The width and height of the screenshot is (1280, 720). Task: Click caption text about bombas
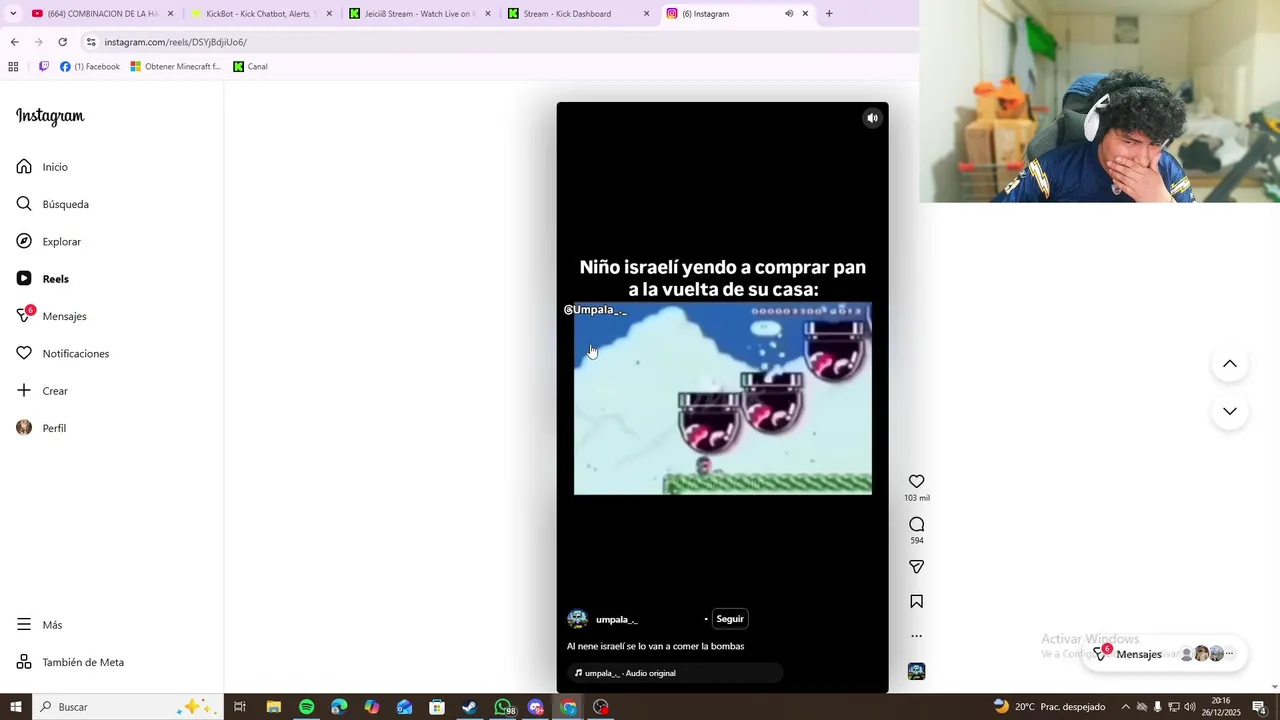point(656,646)
